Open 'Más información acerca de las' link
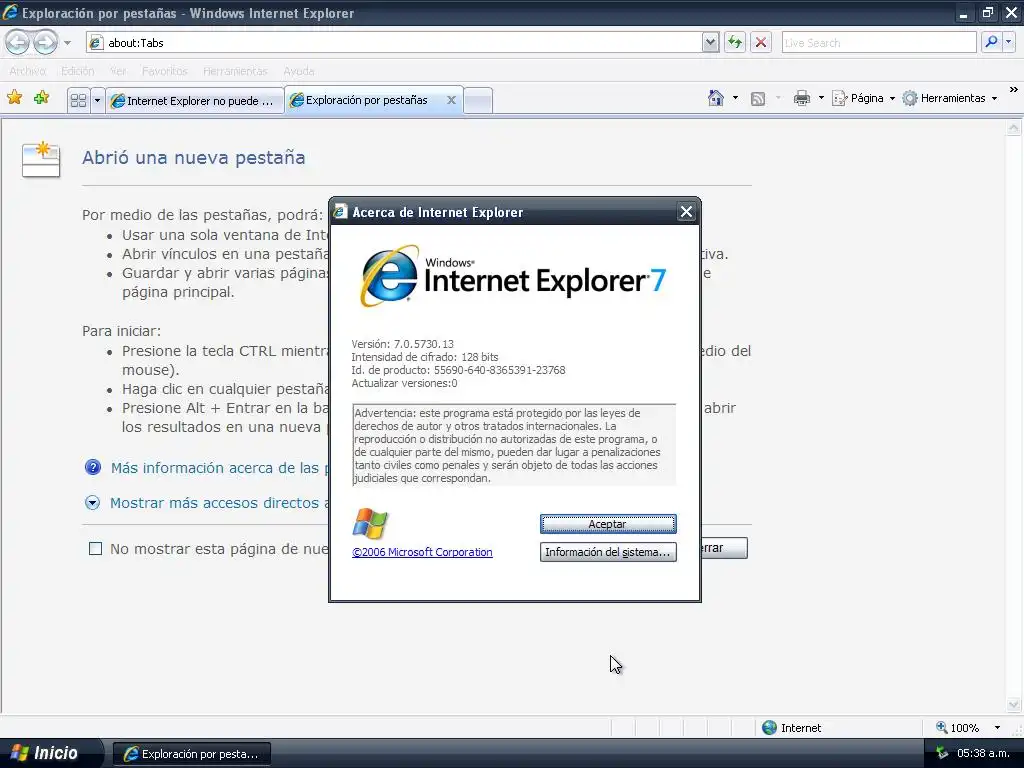This screenshot has width=1024, height=768. tap(219, 468)
